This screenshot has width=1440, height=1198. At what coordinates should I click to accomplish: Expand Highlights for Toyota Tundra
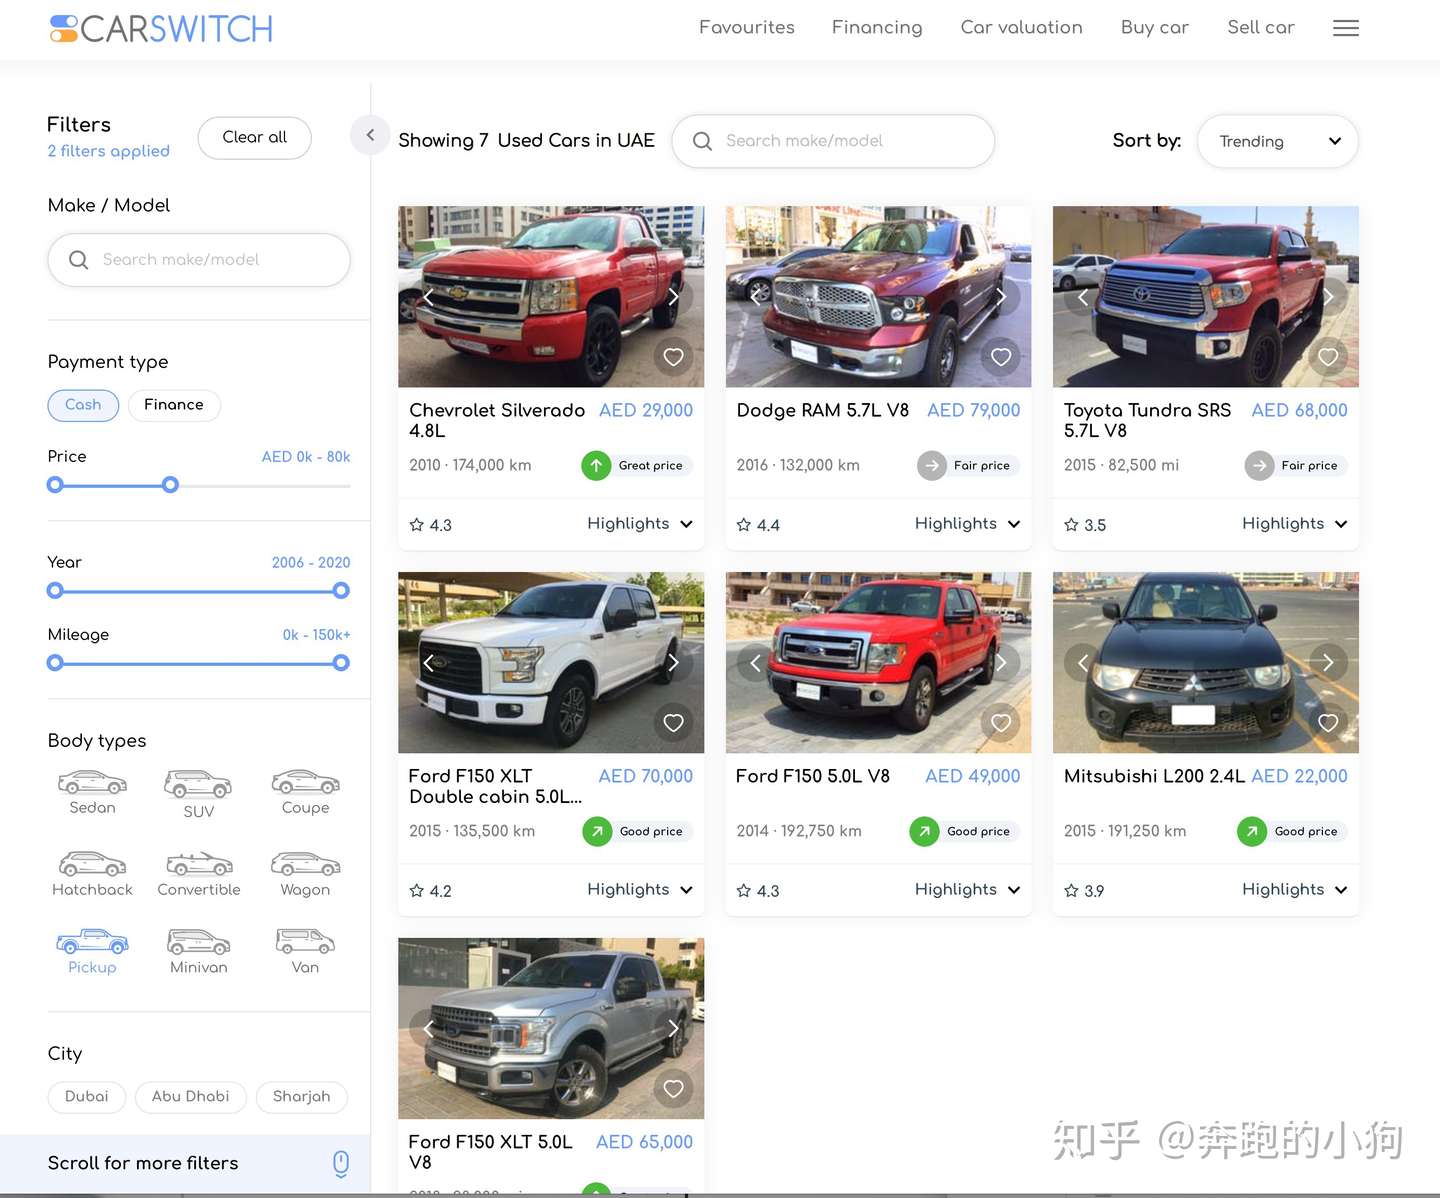(1294, 524)
